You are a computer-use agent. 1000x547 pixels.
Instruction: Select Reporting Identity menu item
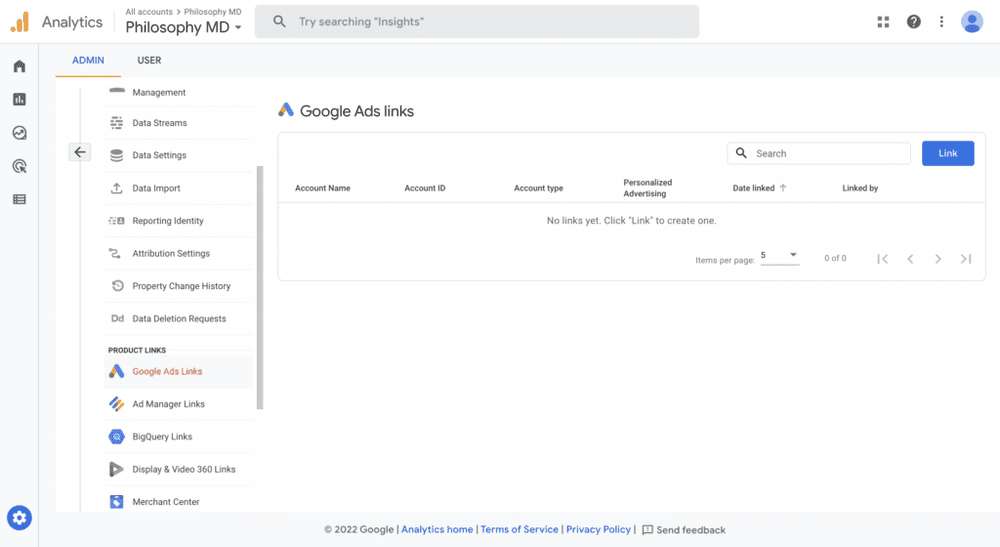coord(179,221)
